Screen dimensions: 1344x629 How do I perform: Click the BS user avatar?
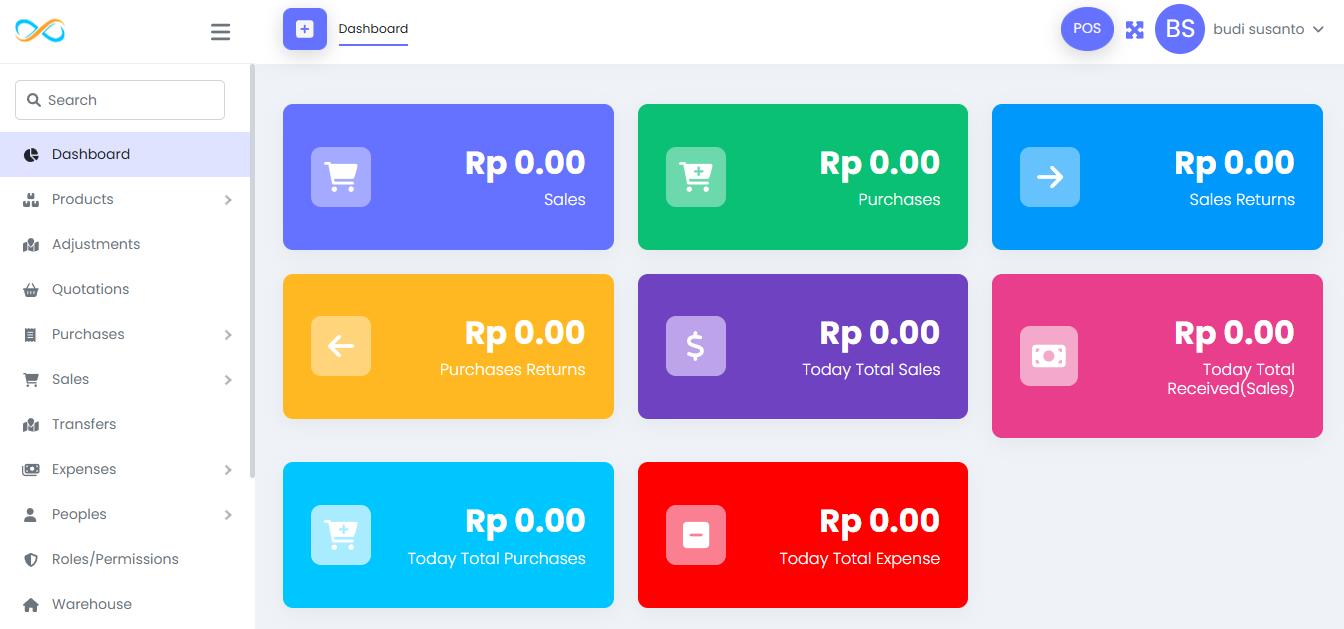pyautogui.click(x=1180, y=29)
